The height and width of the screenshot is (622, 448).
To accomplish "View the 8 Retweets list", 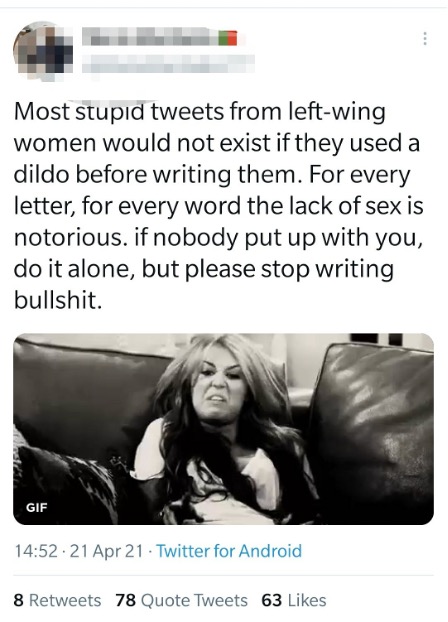I will tap(57, 600).
